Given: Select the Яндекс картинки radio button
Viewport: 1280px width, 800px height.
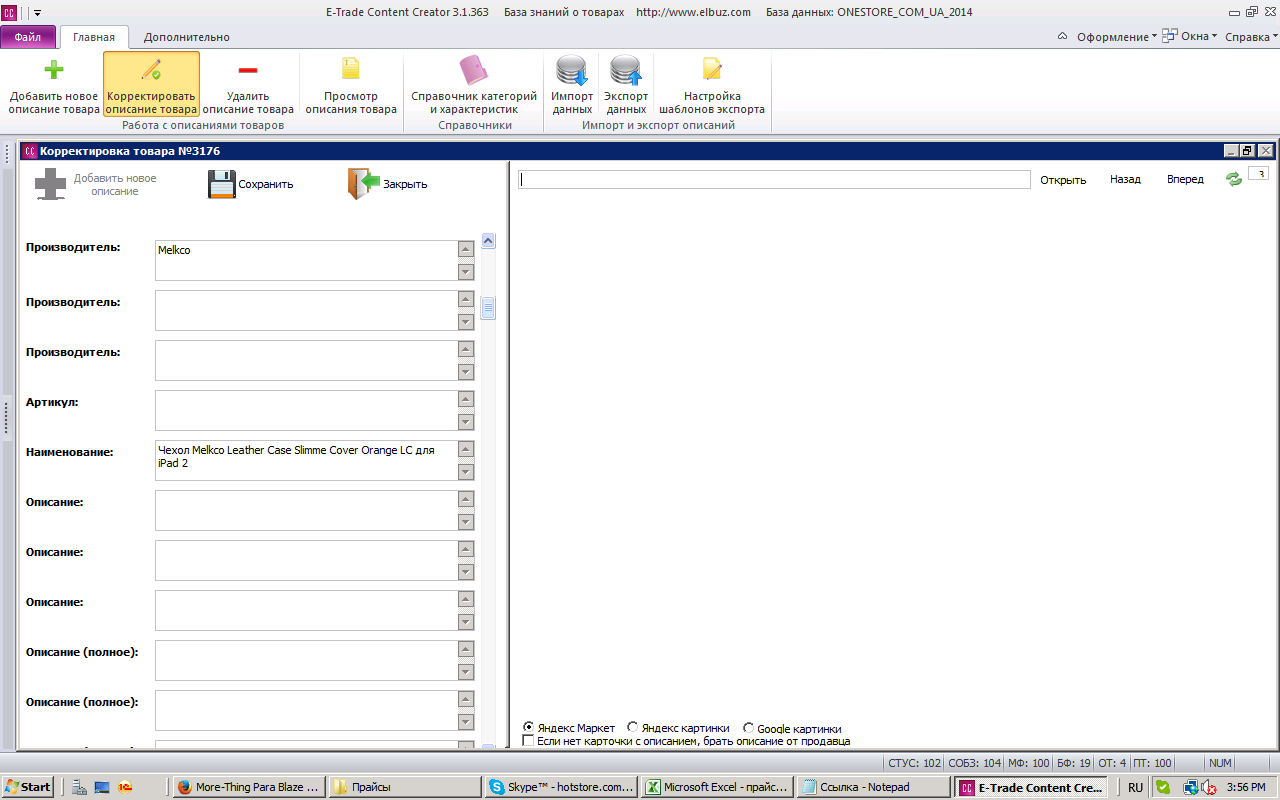Looking at the screenshot, I should 633,728.
